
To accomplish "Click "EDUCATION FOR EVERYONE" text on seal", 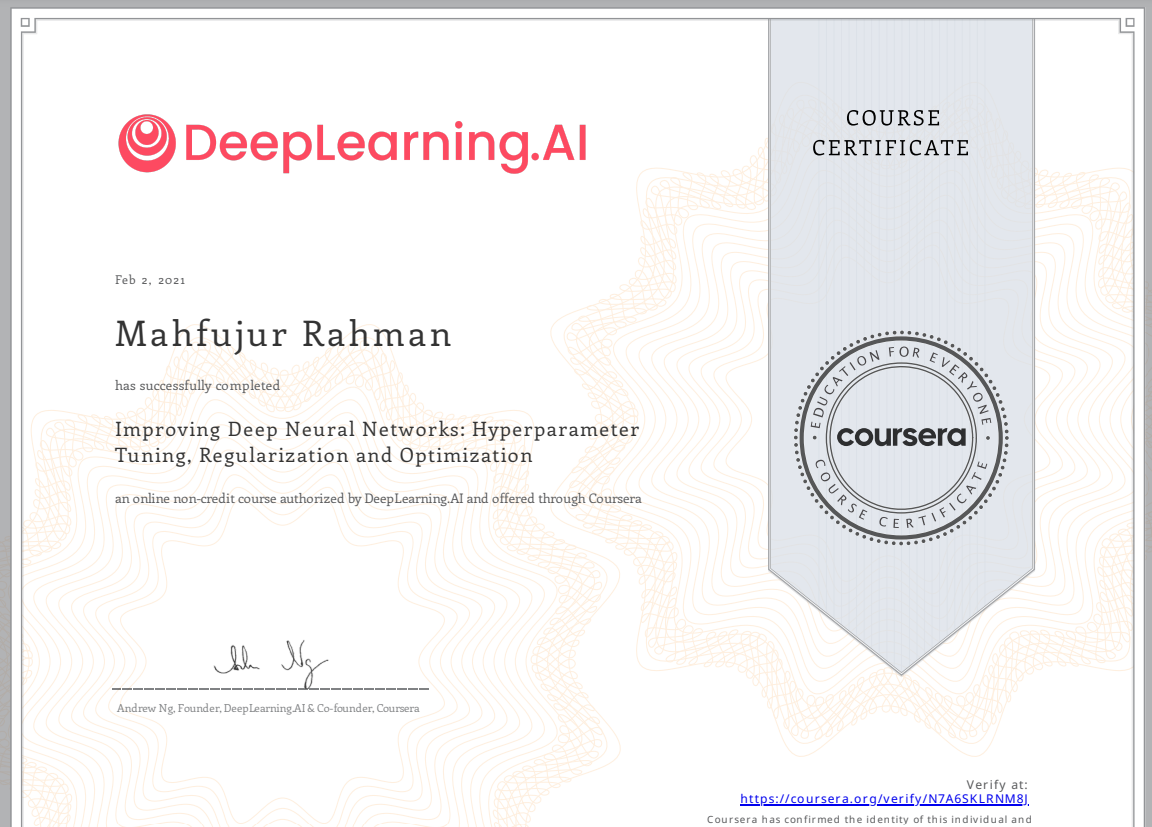I will [x=901, y=364].
